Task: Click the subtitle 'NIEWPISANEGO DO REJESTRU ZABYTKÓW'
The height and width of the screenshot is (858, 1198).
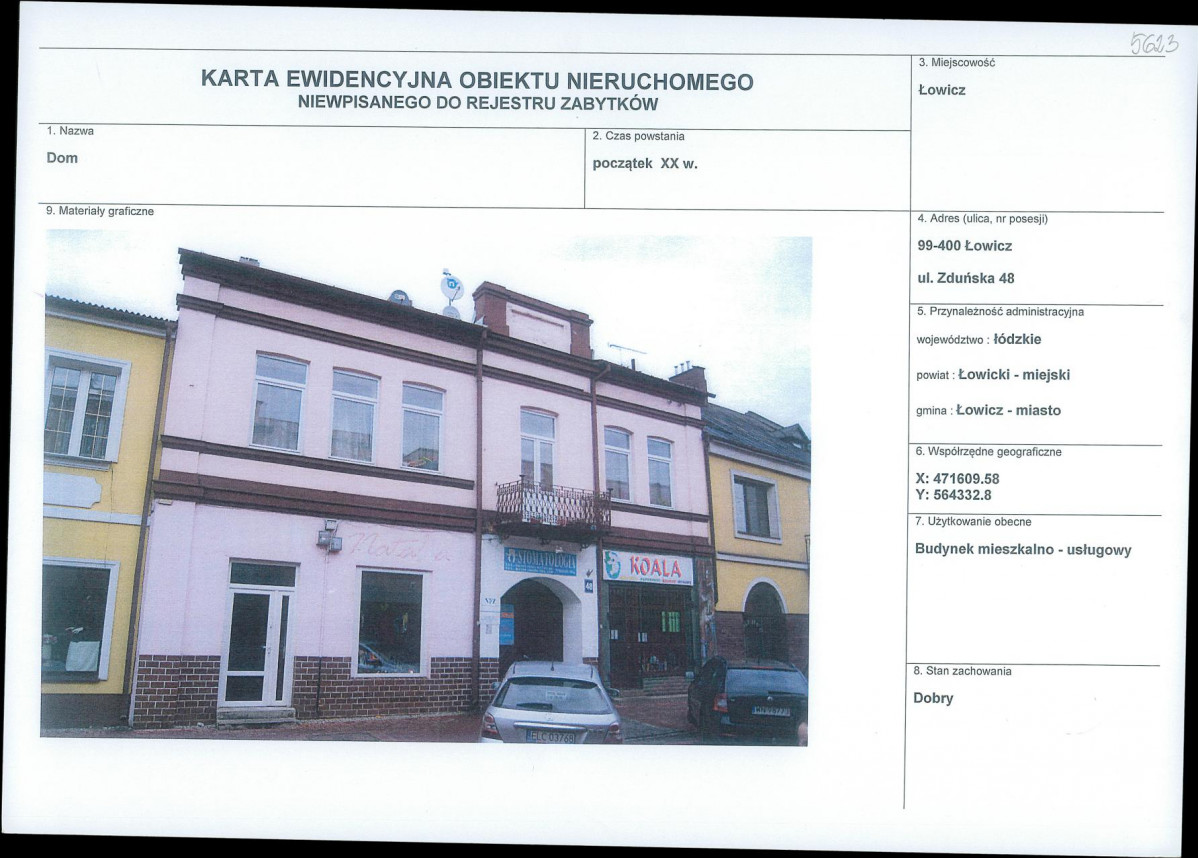Action: coord(478,104)
